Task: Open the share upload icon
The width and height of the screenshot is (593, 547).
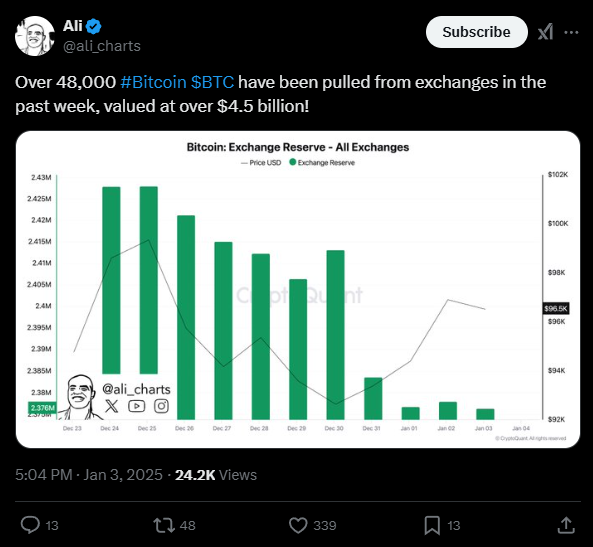Action: [566, 525]
